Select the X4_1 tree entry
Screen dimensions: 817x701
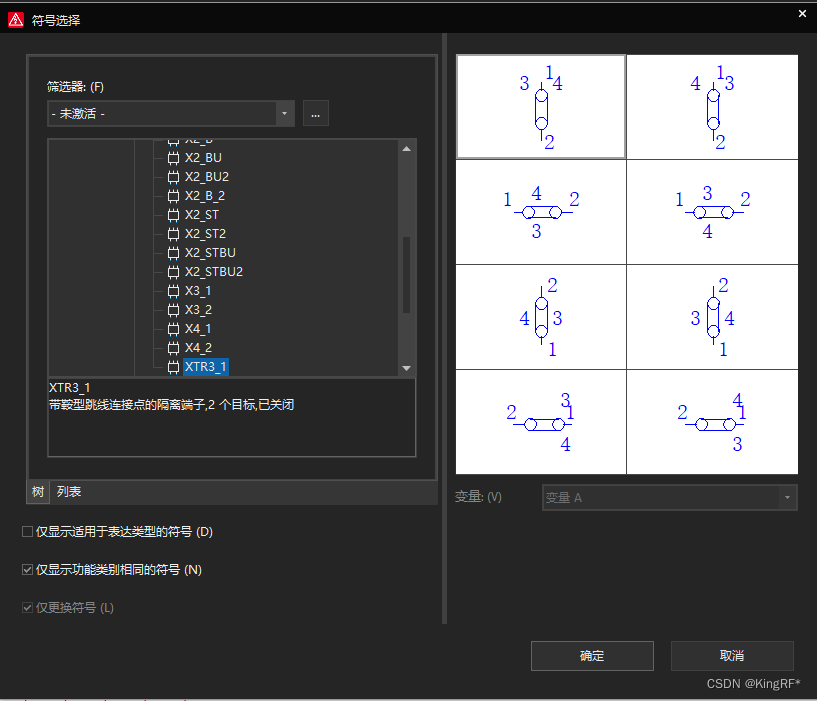pyautogui.click(x=198, y=329)
